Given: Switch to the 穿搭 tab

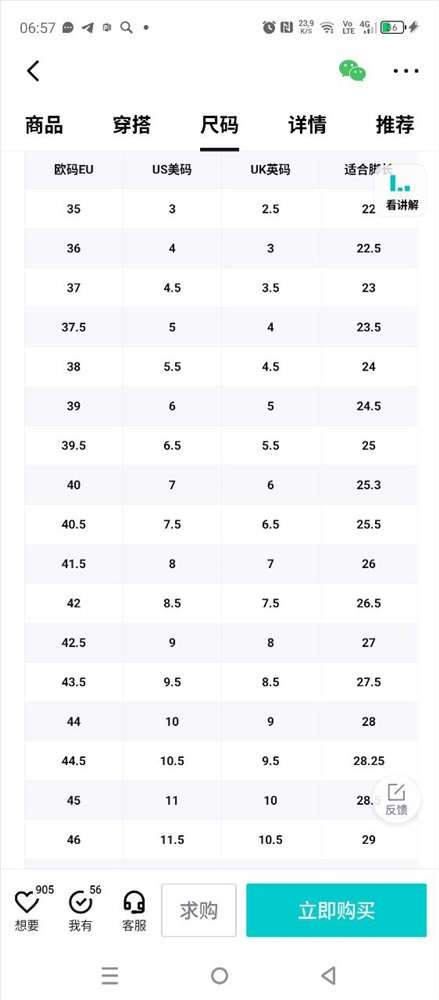Looking at the screenshot, I should pos(131,125).
